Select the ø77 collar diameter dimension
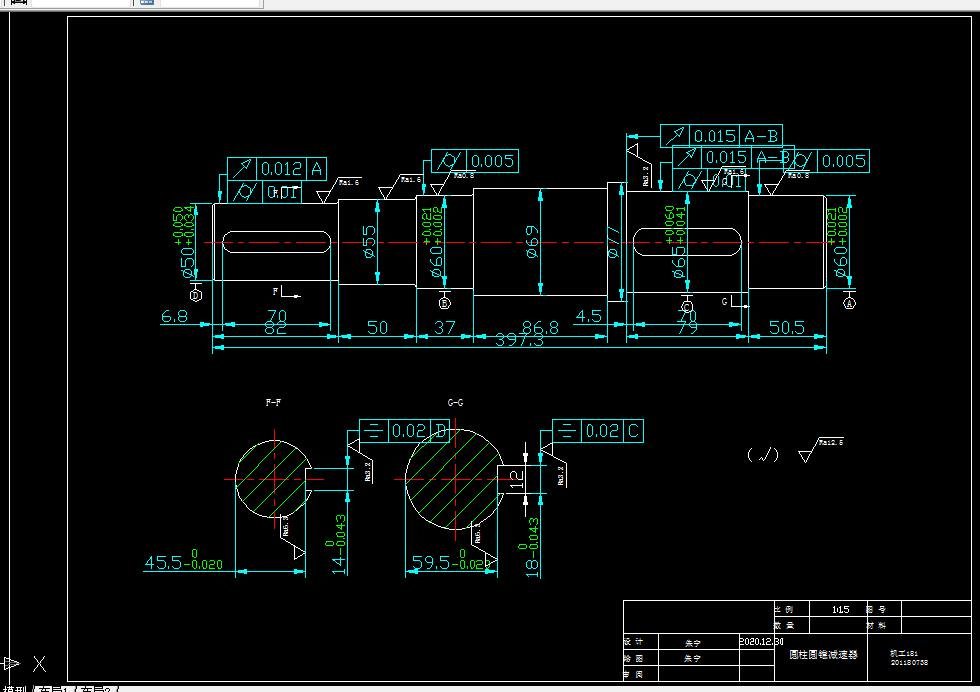 pos(613,242)
